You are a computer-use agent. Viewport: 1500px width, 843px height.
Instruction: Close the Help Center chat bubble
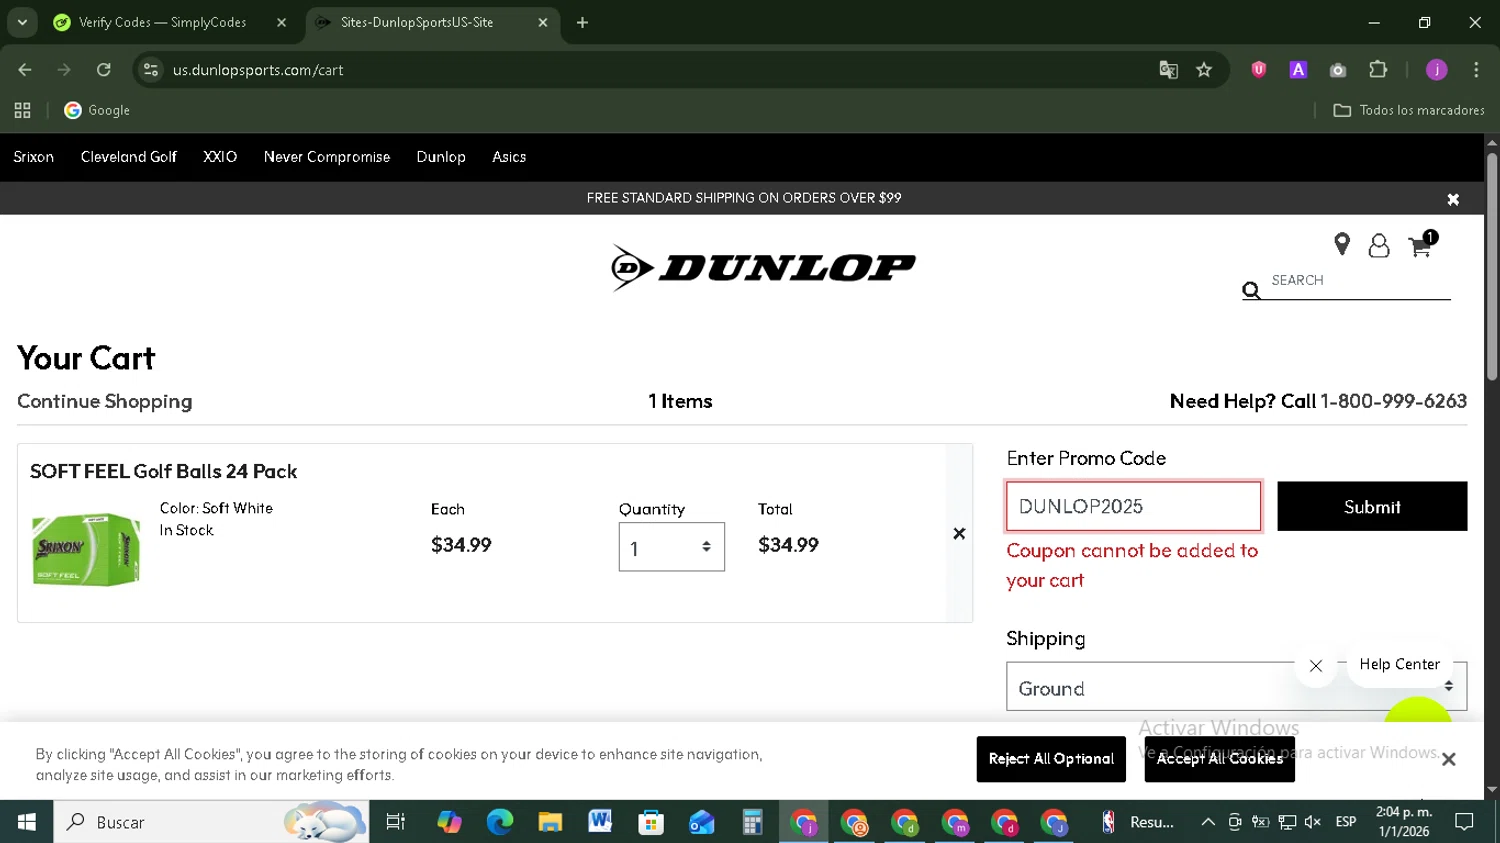[1316, 666]
